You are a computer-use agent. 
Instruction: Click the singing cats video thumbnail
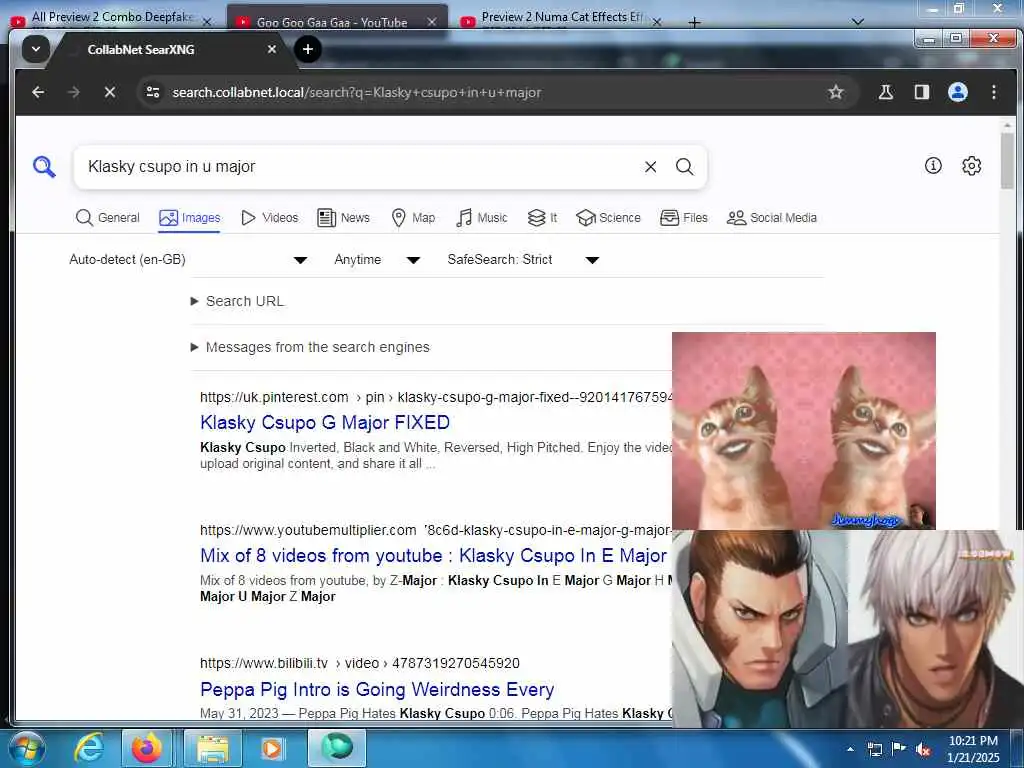coord(803,430)
